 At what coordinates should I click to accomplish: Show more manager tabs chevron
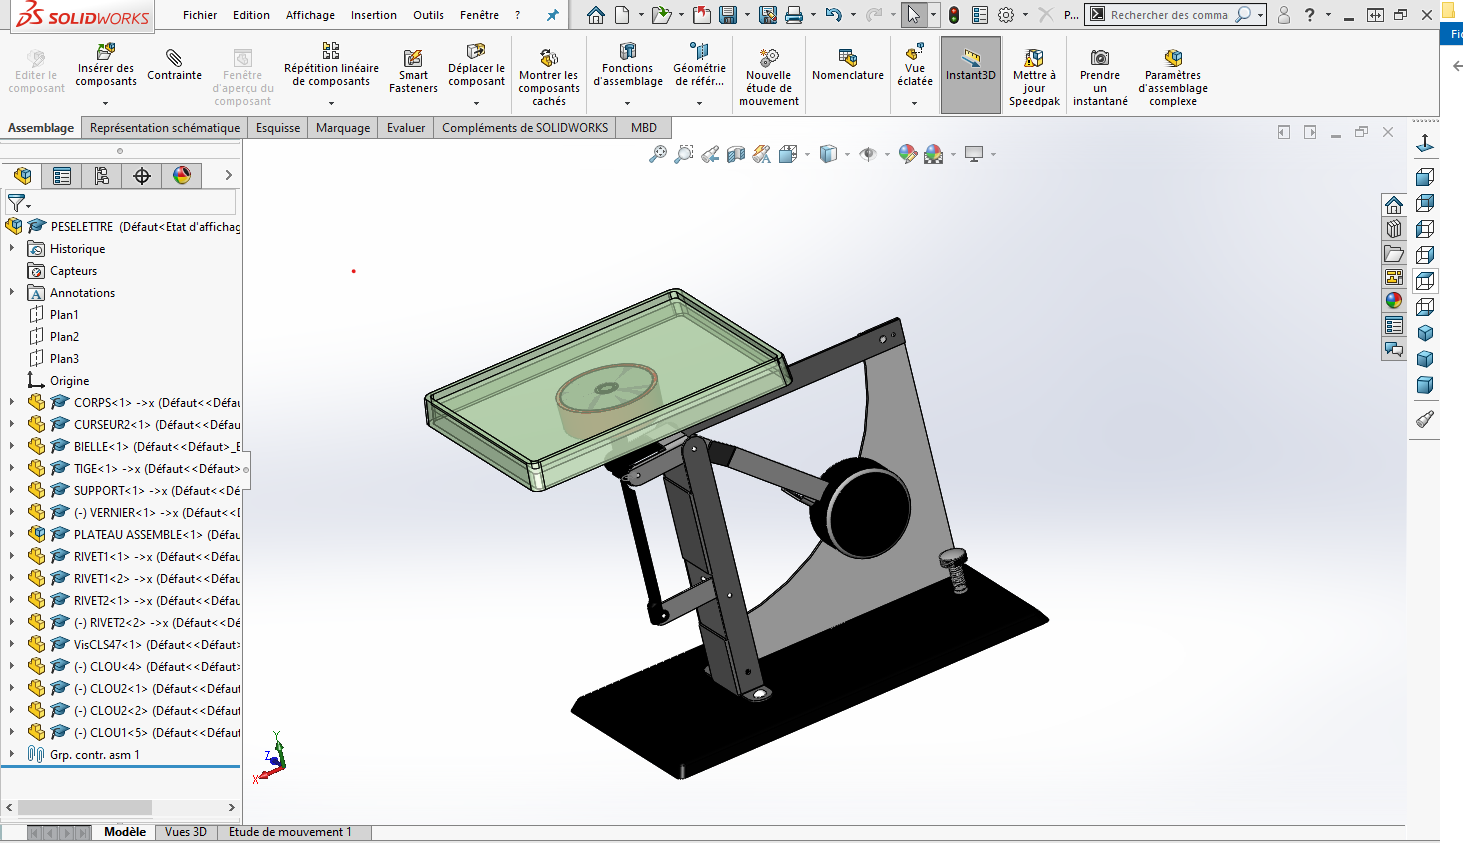pos(228,175)
